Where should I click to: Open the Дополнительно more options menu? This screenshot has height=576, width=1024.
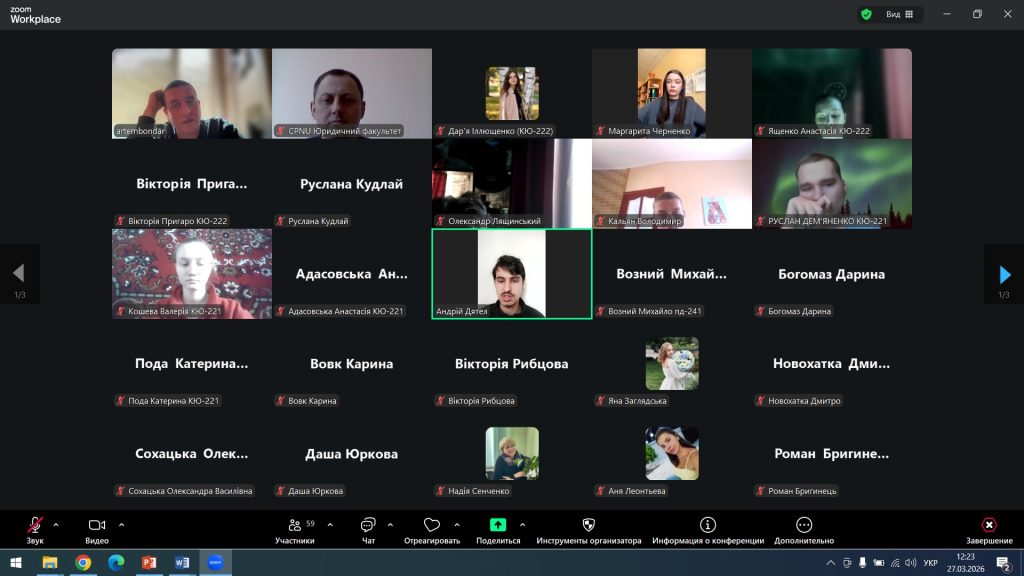pos(804,526)
